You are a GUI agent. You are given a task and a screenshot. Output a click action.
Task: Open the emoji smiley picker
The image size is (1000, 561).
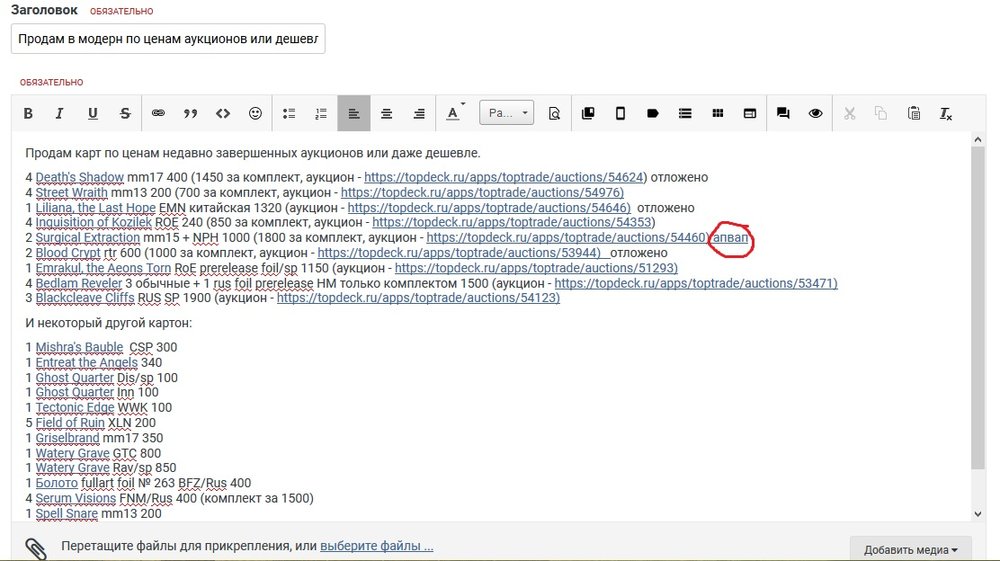pos(255,114)
